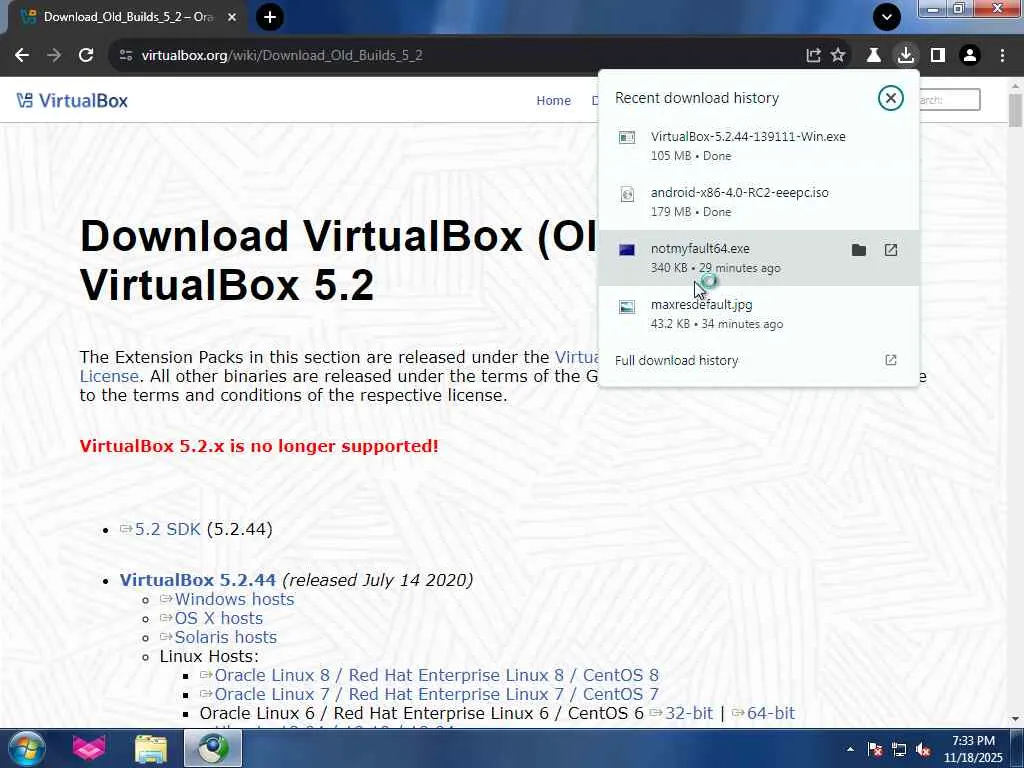Open Chrome three-dot menu
The width and height of the screenshot is (1024, 768).
tap(1002, 56)
